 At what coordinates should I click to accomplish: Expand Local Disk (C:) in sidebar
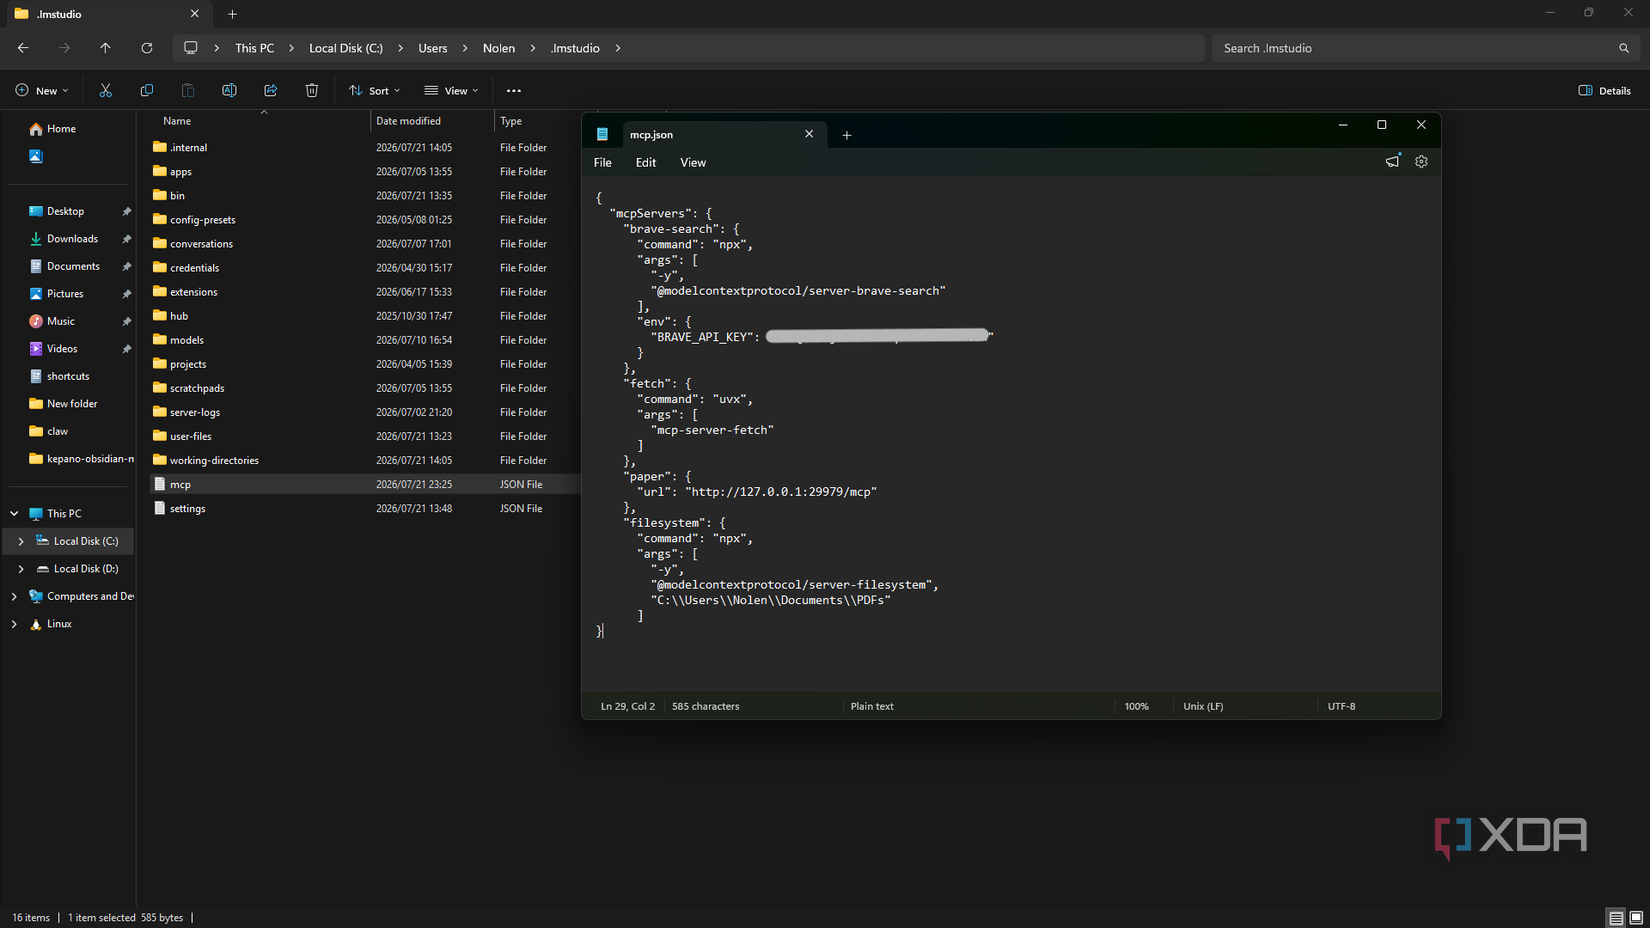point(21,541)
